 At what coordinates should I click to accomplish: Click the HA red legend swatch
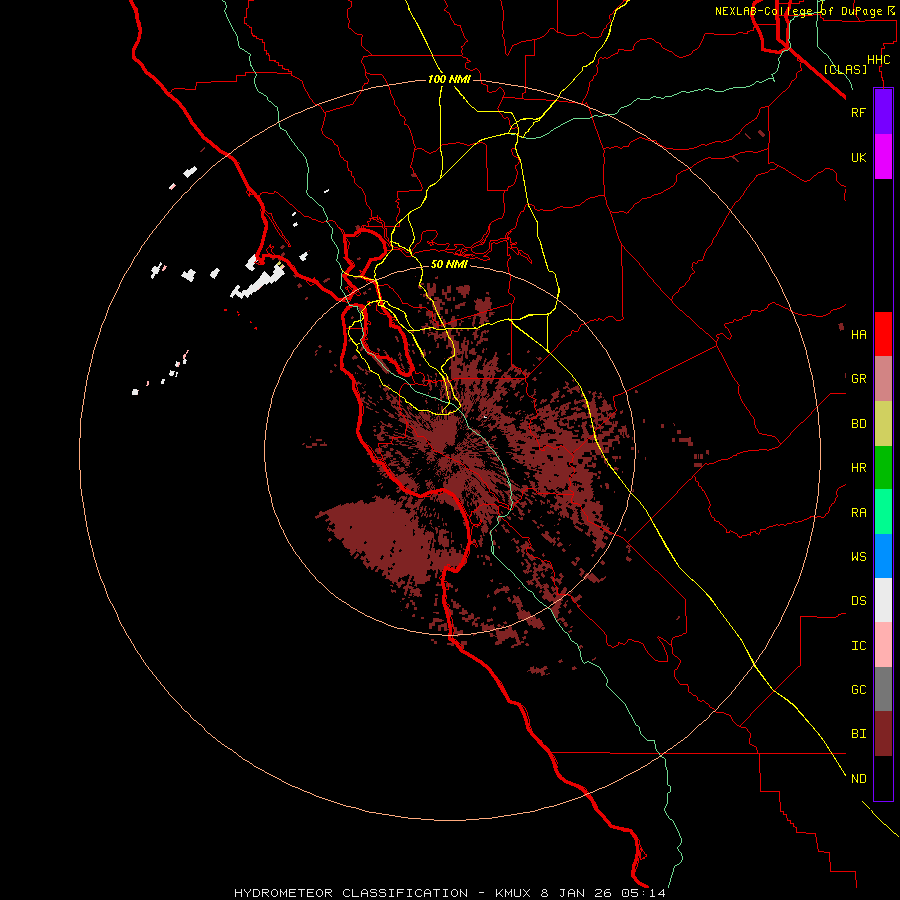click(x=883, y=334)
